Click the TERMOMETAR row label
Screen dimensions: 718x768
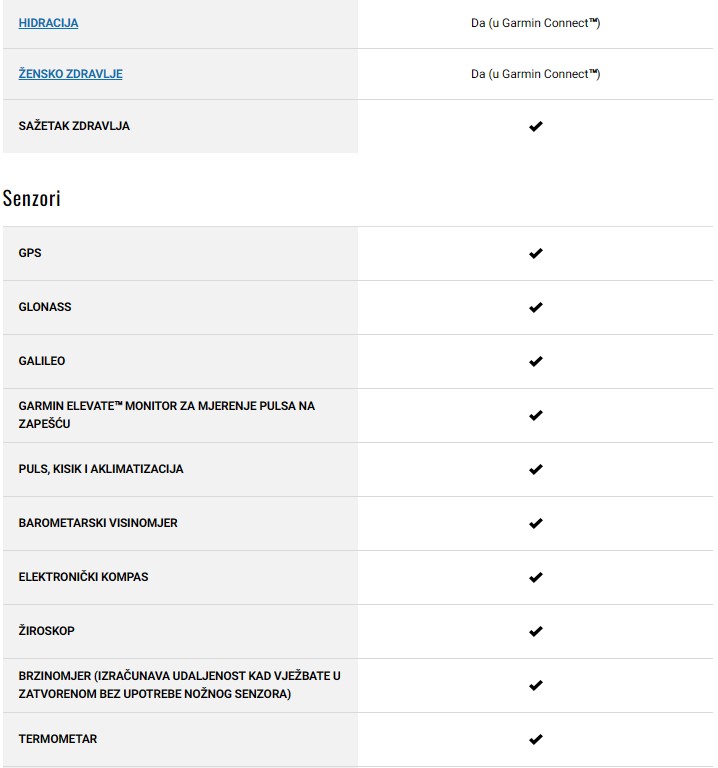tap(58, 739)
